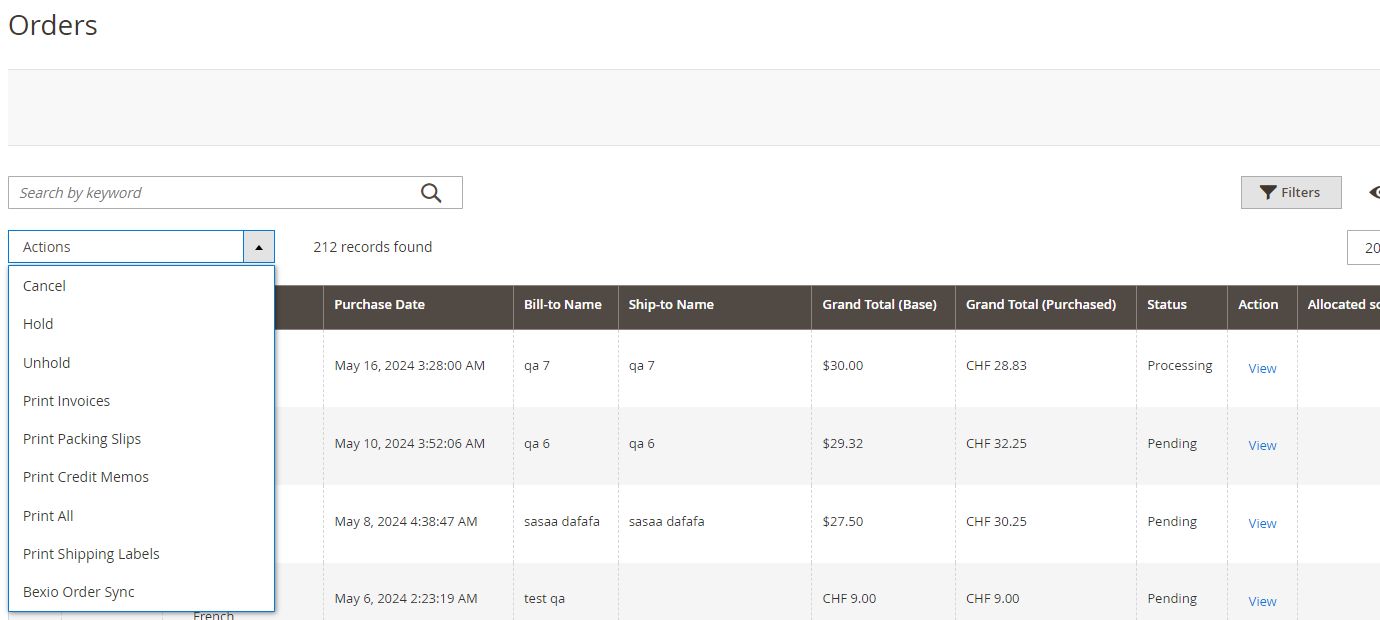Choose Cancel from the Actions menu
This screenshot has width=1380, height=620.
(44, 286)
